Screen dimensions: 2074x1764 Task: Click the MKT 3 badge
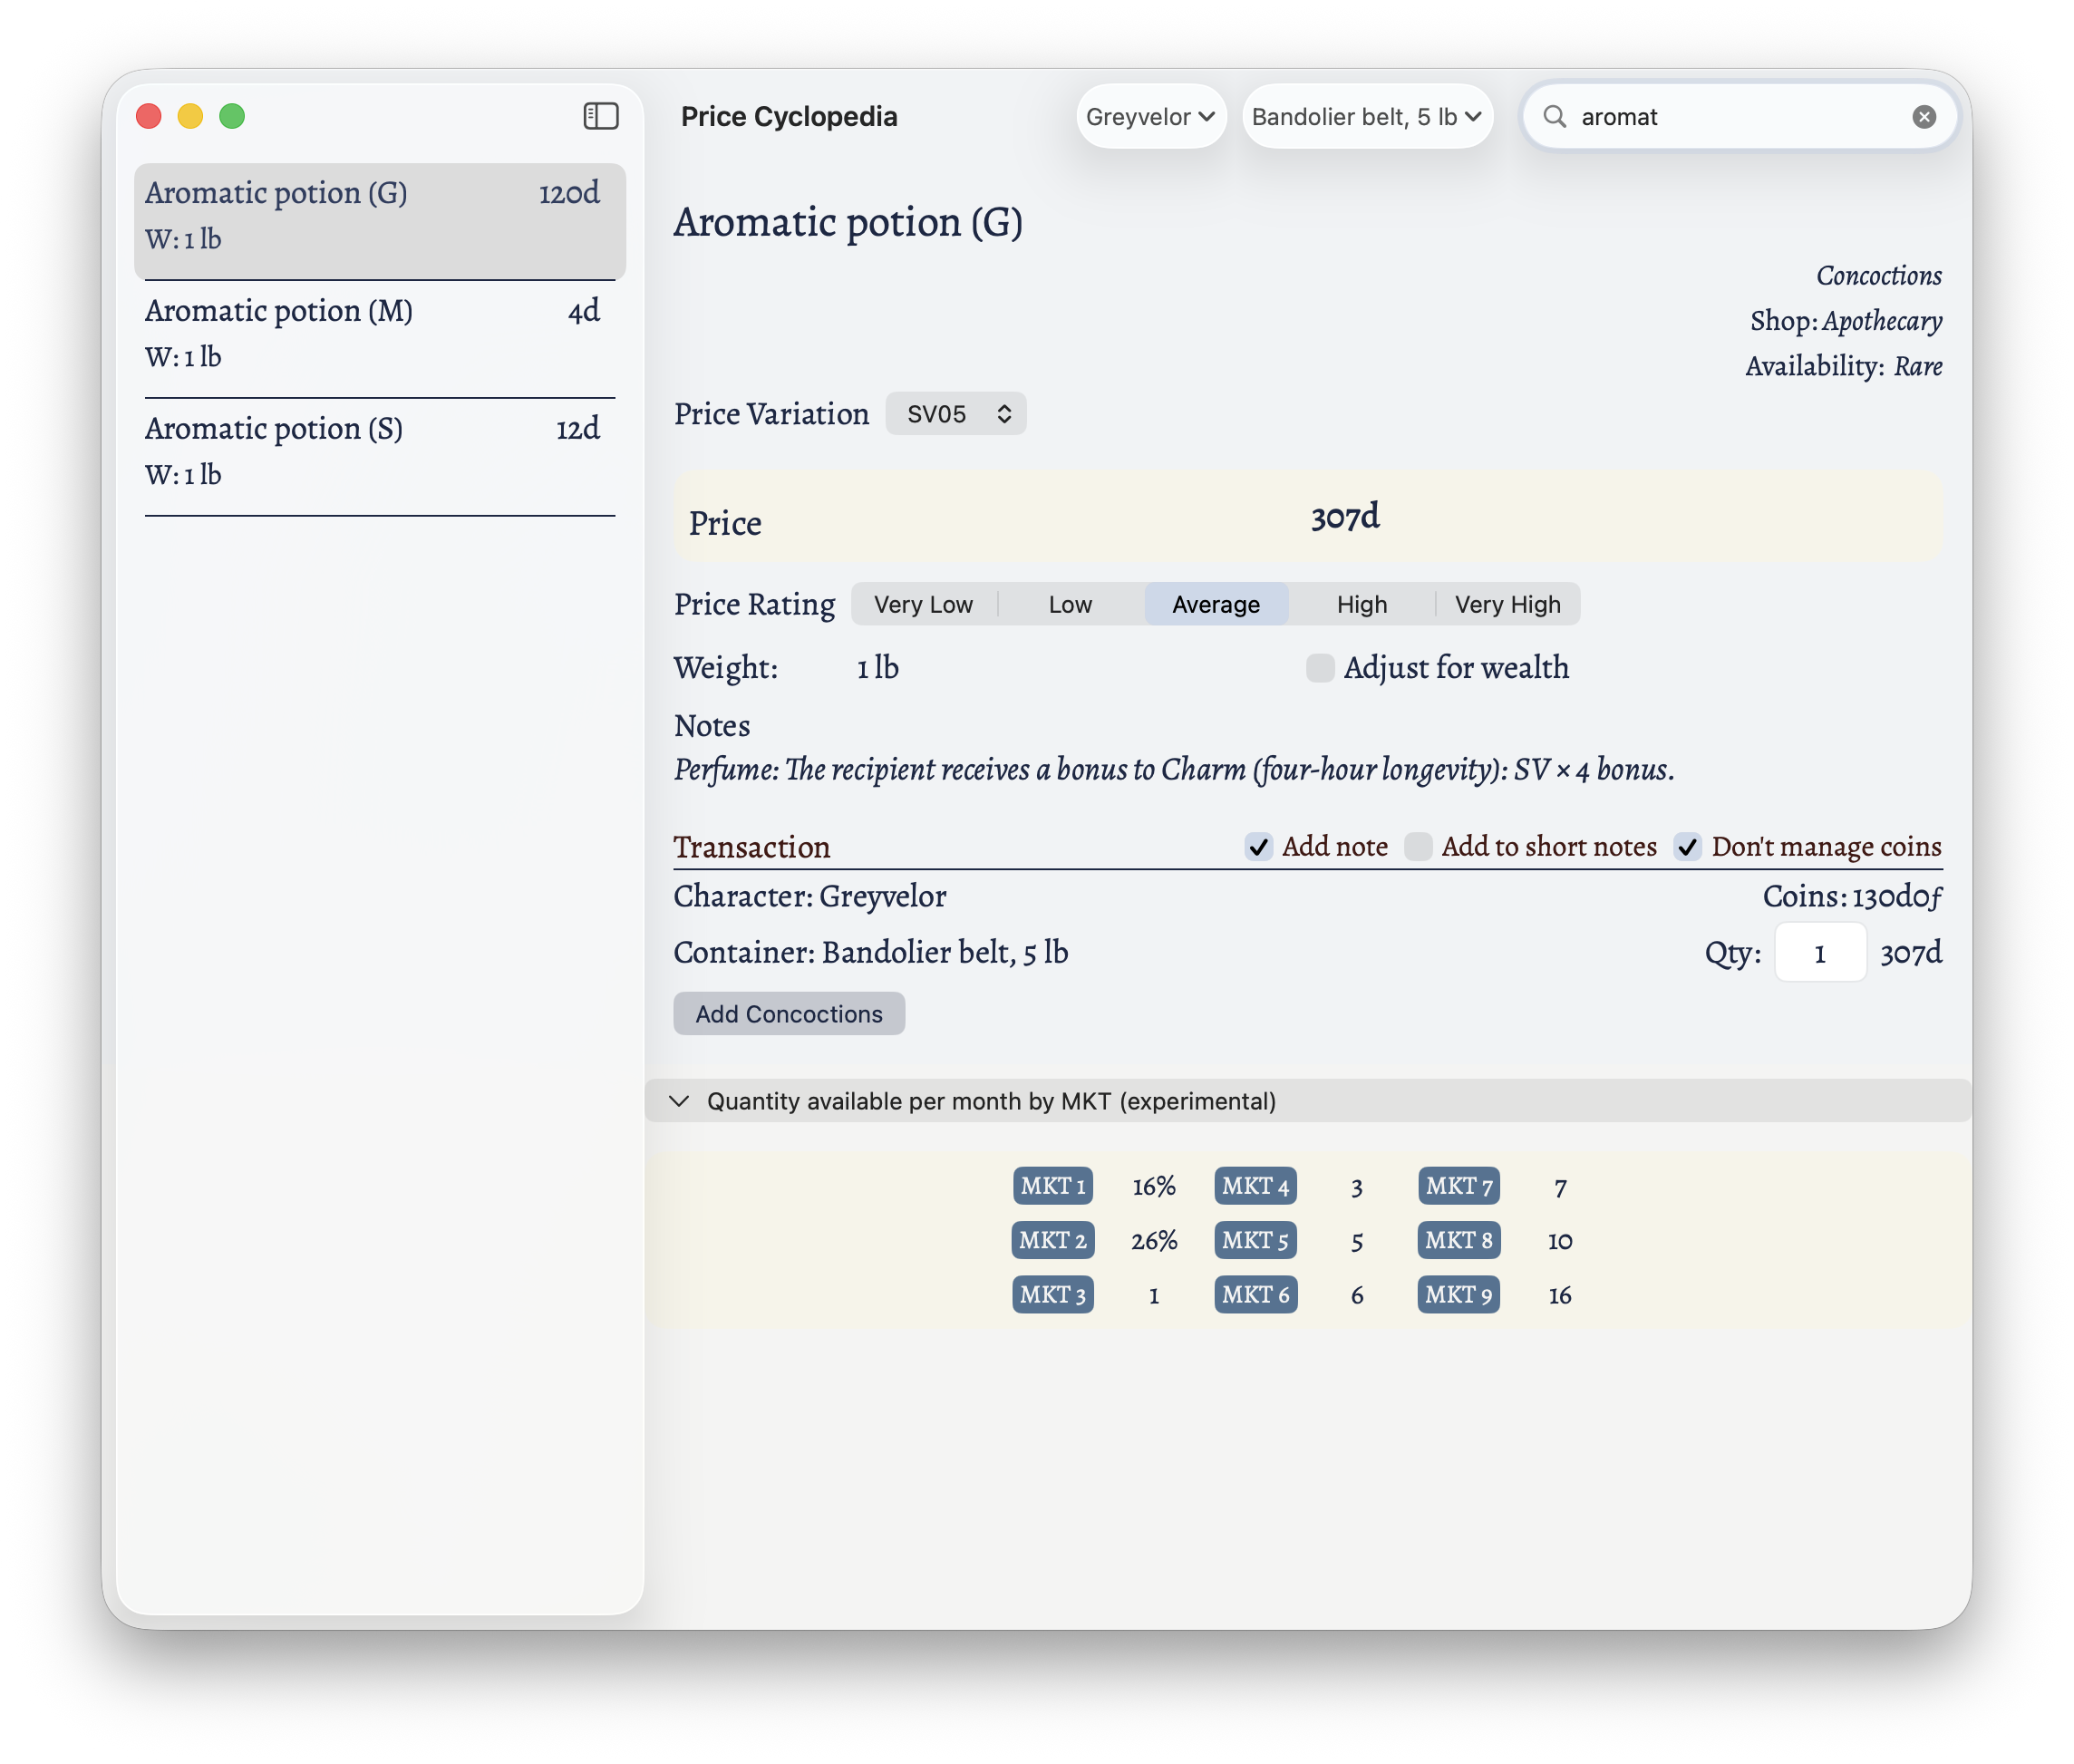pyautogui.click(x=1052, y=1294)
